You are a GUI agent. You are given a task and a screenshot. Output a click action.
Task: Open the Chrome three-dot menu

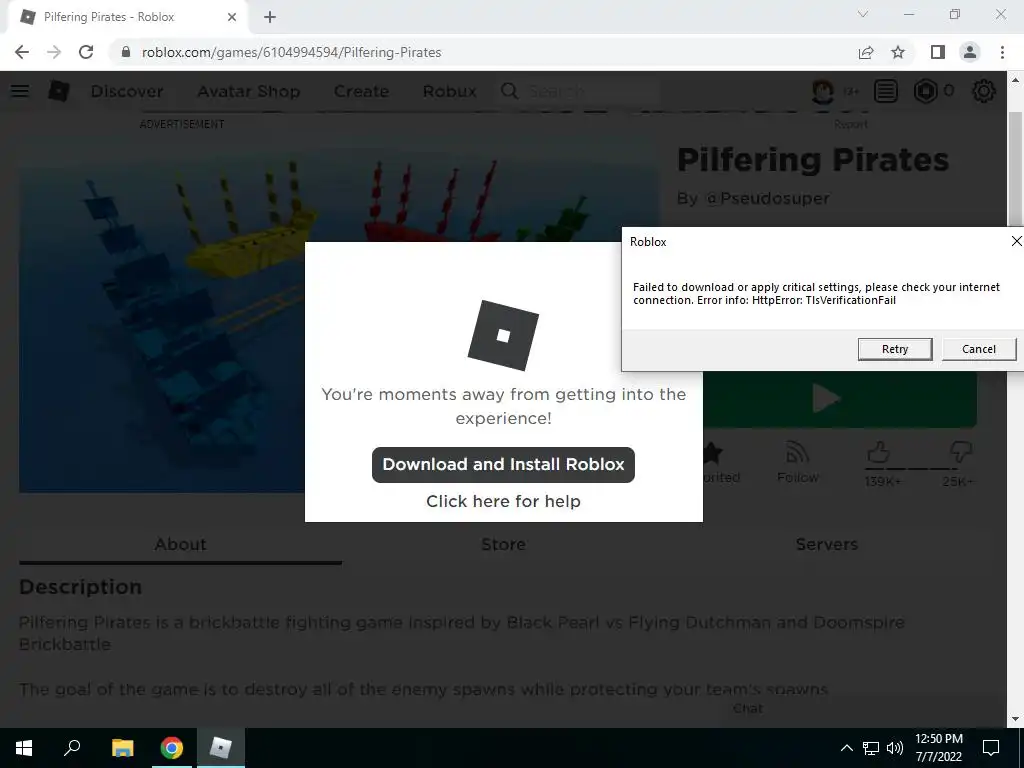click(1002, 52)
